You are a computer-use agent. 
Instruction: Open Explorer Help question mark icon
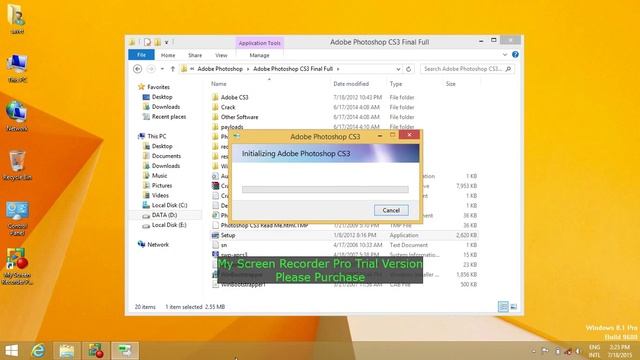click(x=516, y=54)
